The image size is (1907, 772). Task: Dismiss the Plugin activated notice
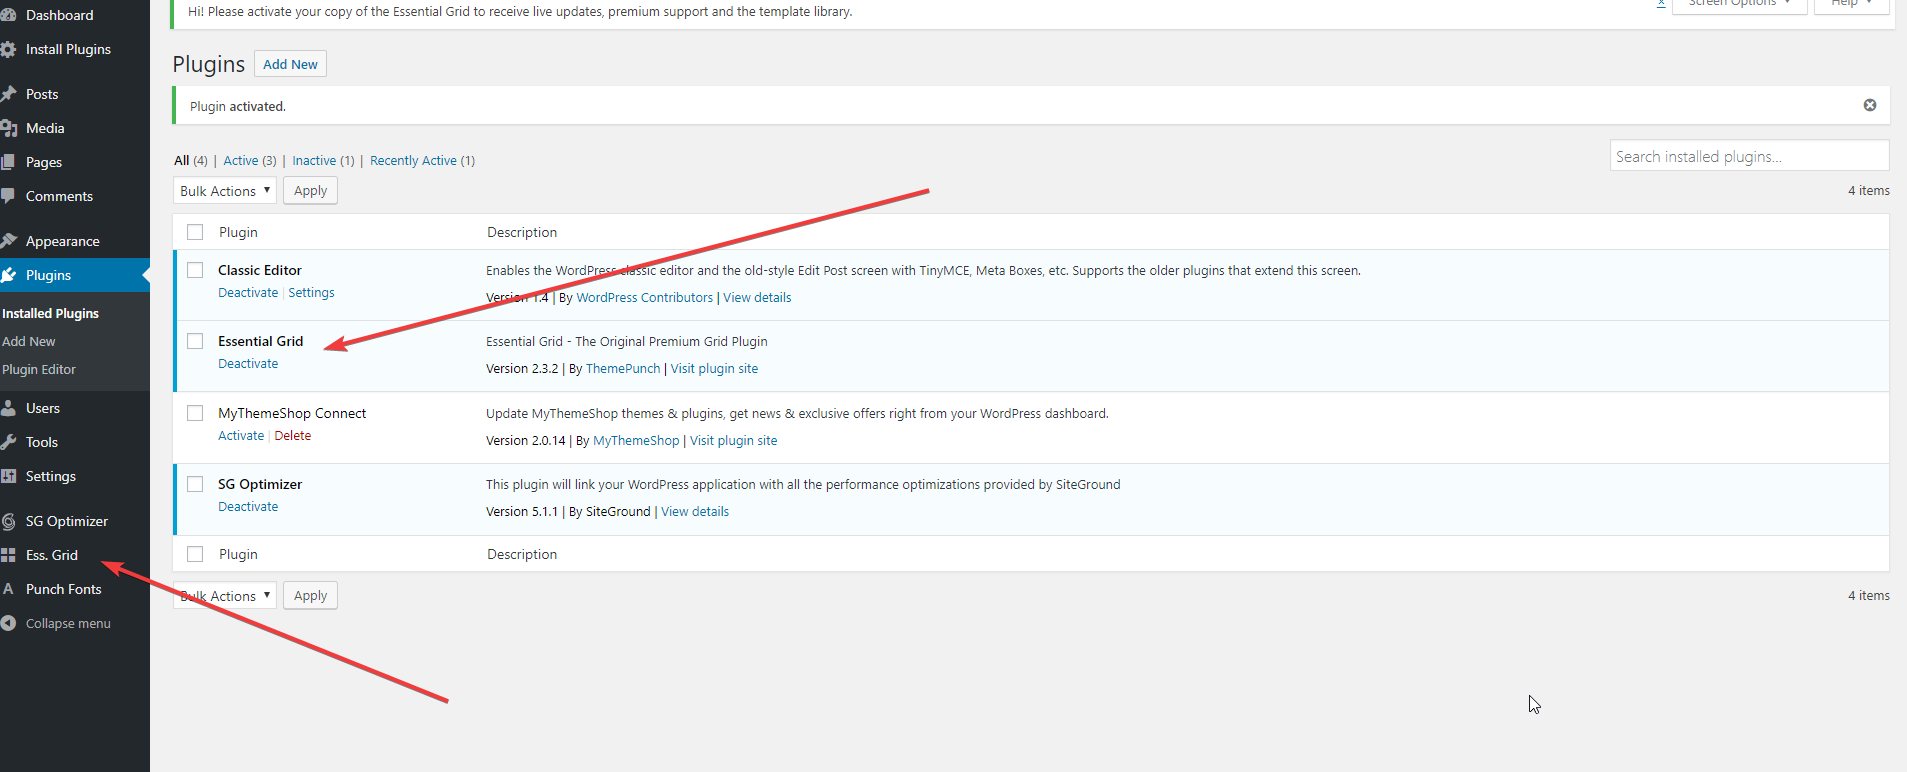[x=1870, y=105]
